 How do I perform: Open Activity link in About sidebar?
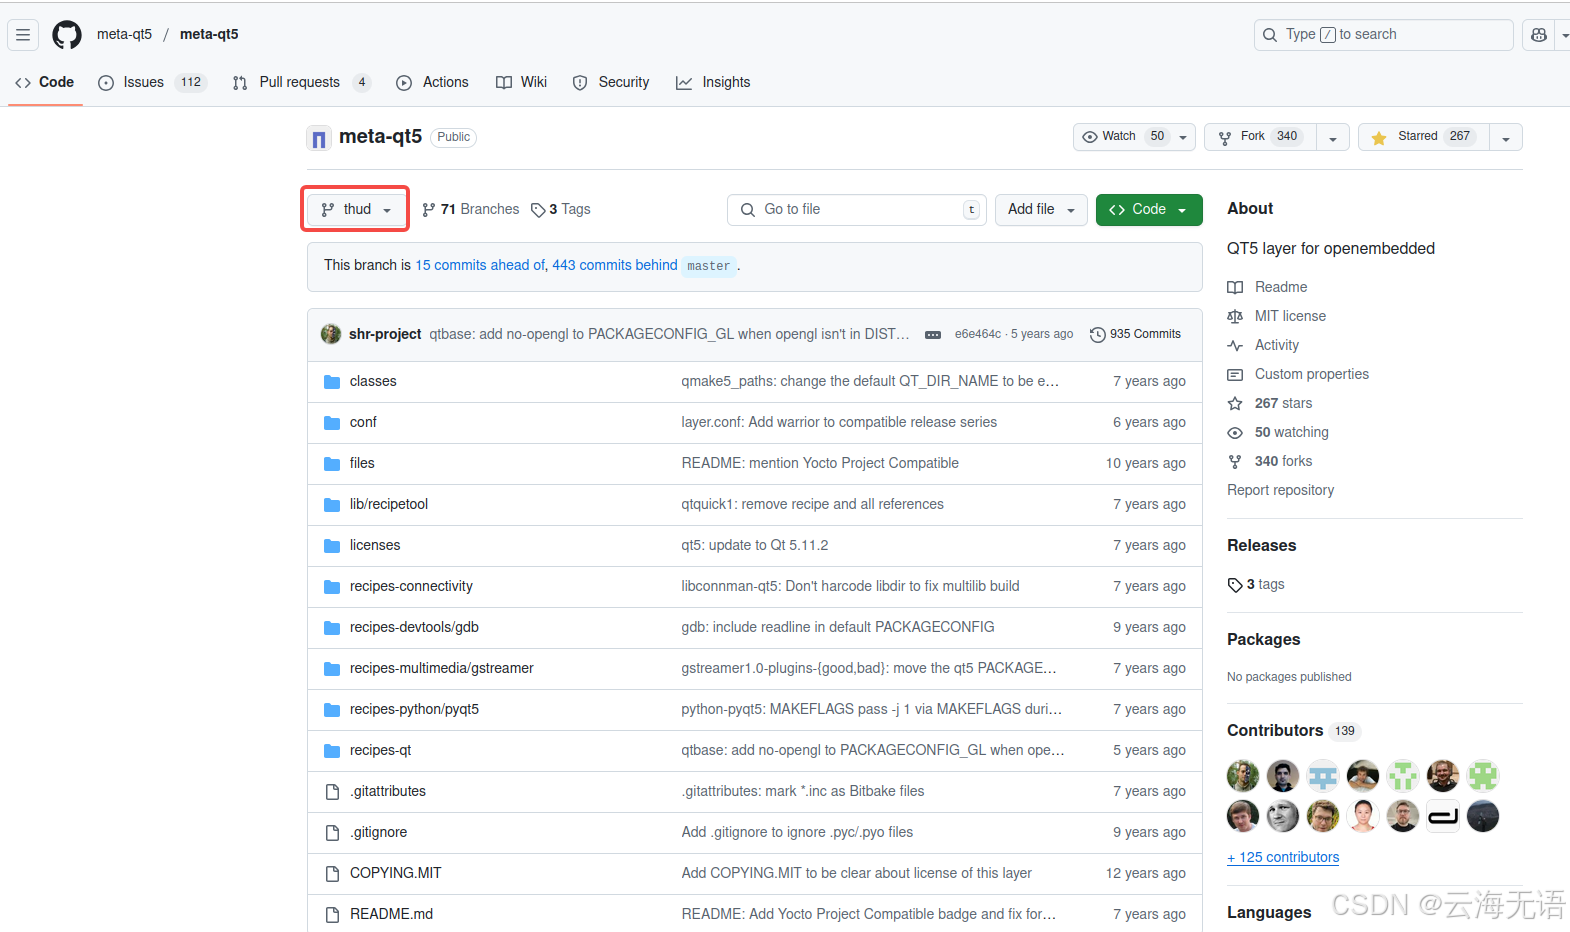[1263, 345]
